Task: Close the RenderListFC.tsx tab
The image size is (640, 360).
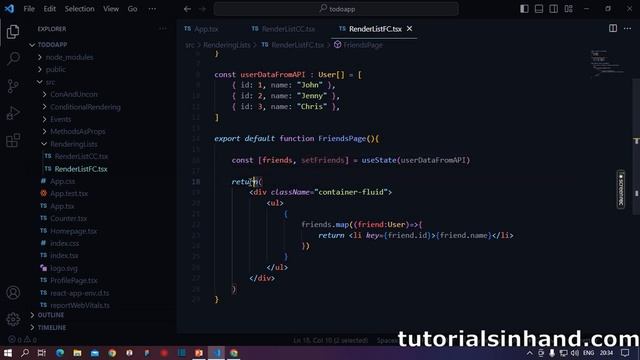Action: click(x=409, y=29)
